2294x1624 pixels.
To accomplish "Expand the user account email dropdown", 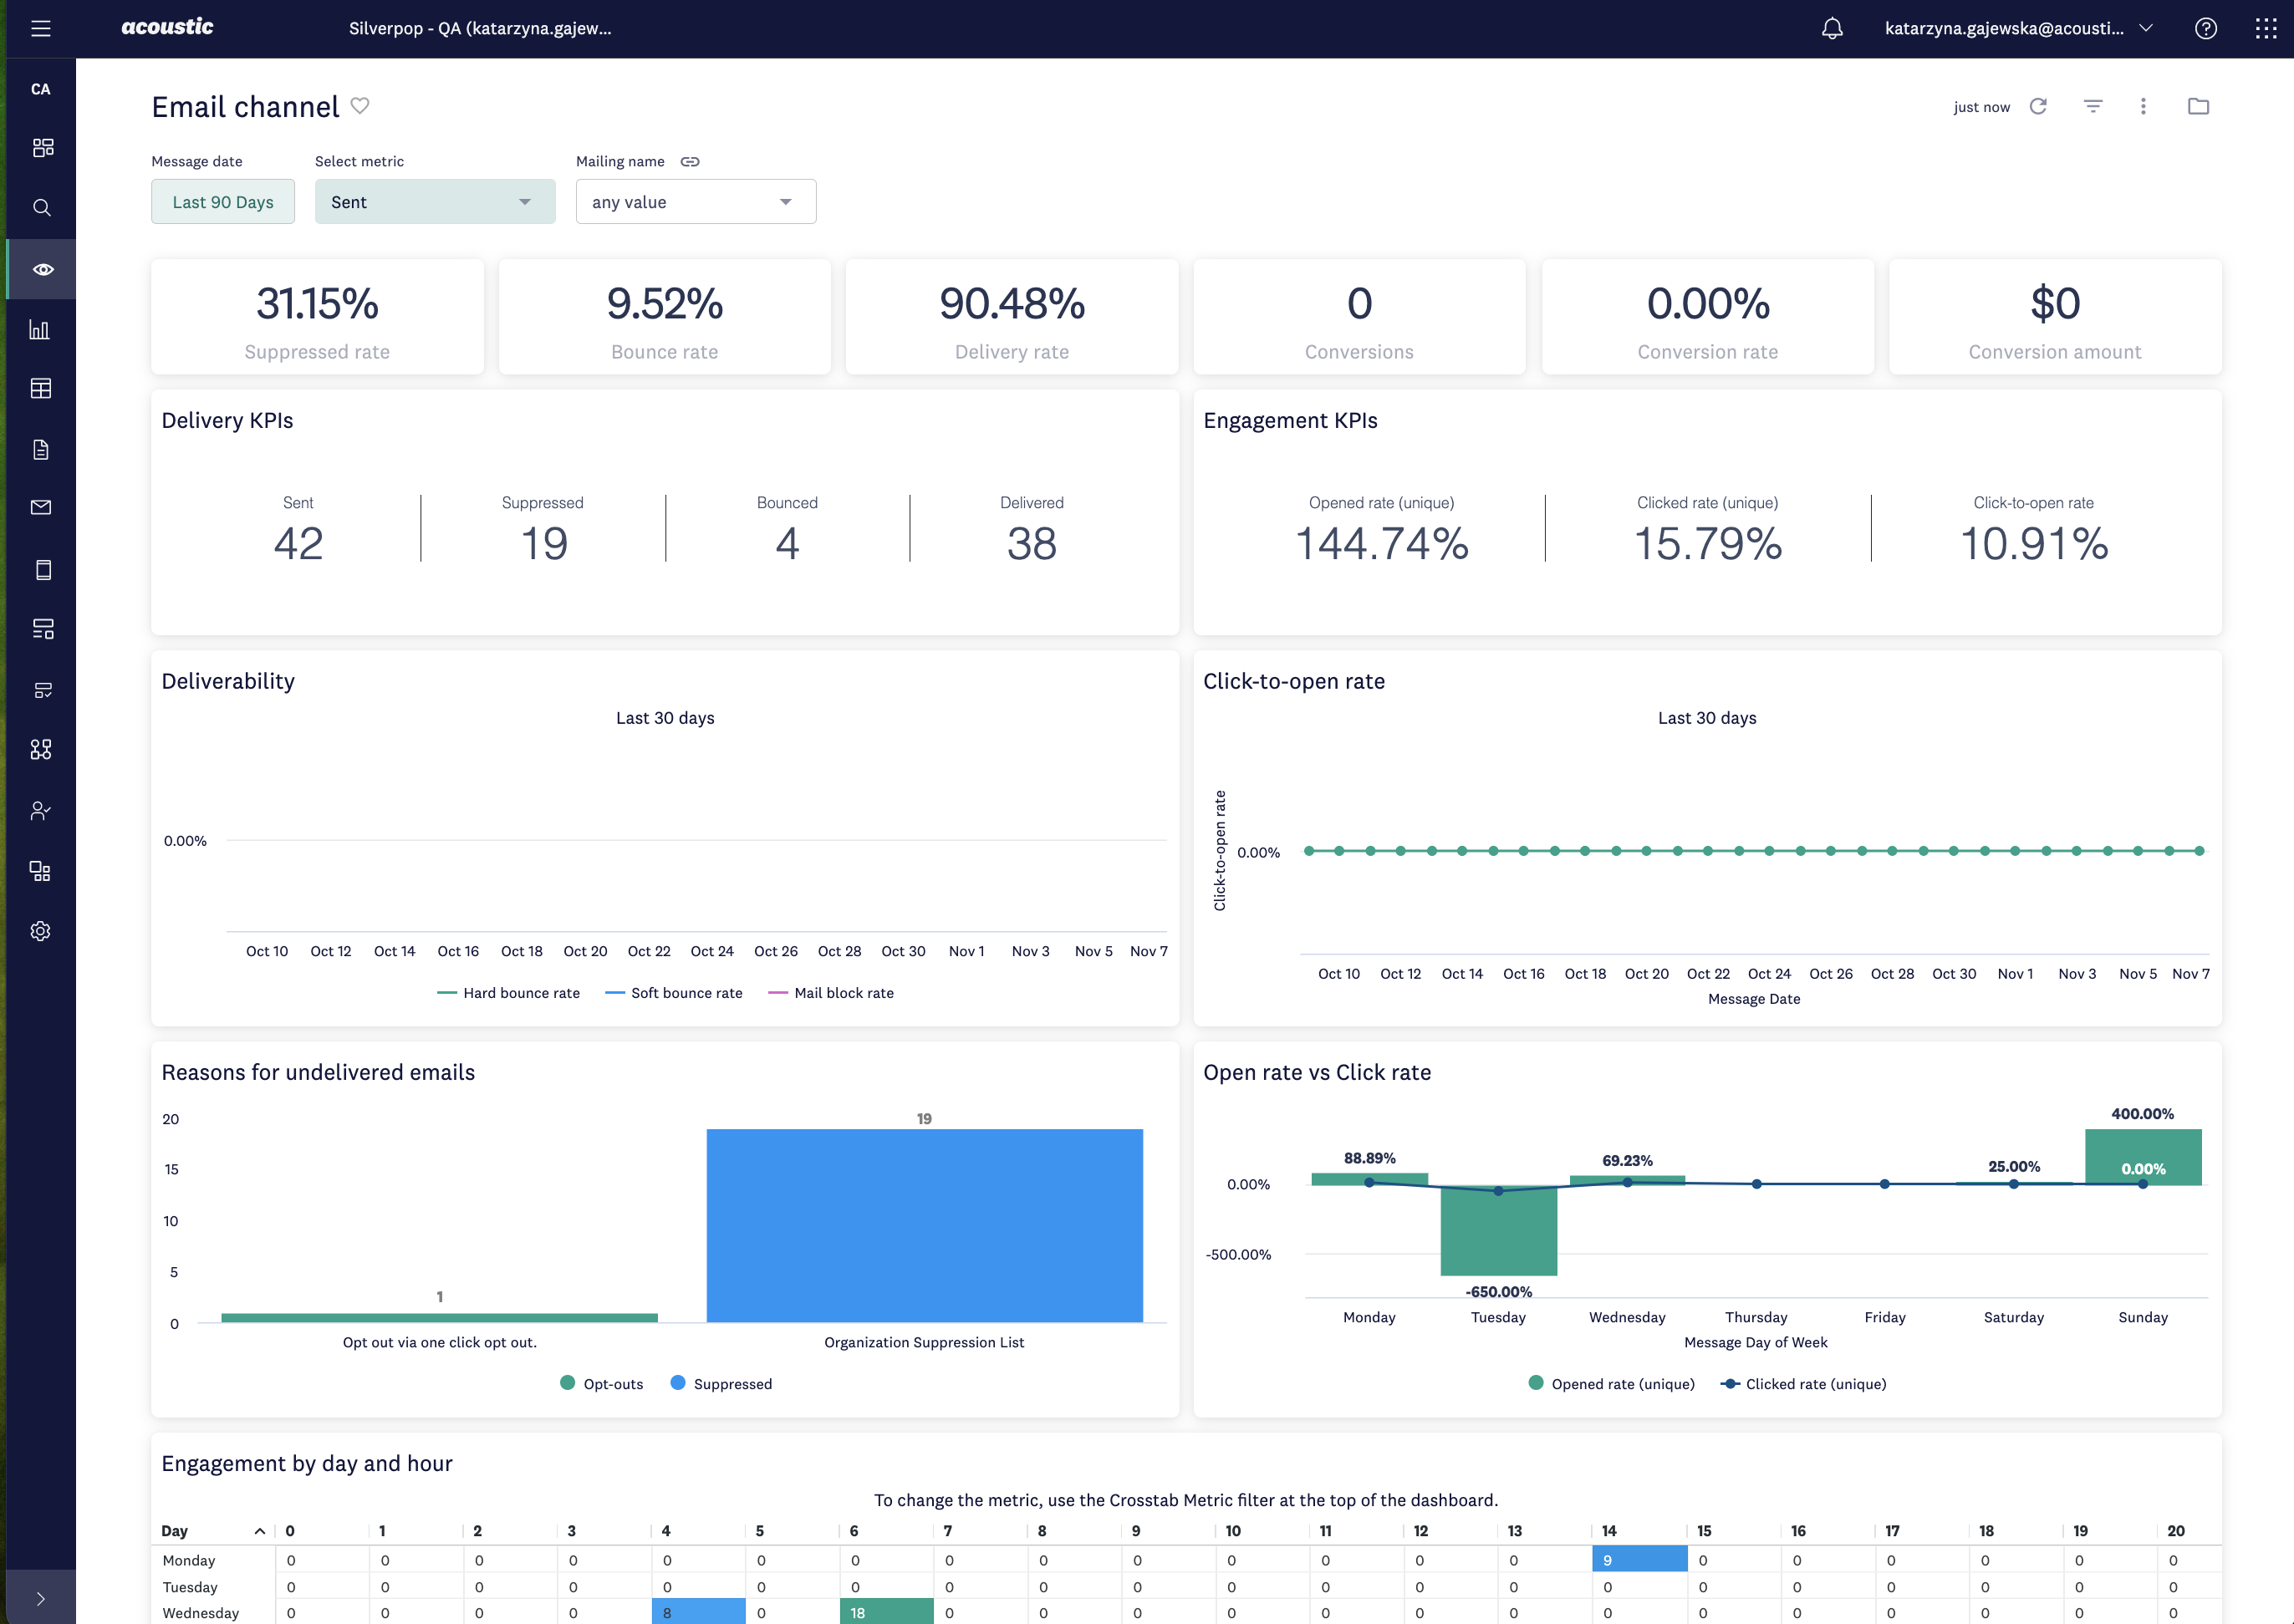I will point(2018,28).
